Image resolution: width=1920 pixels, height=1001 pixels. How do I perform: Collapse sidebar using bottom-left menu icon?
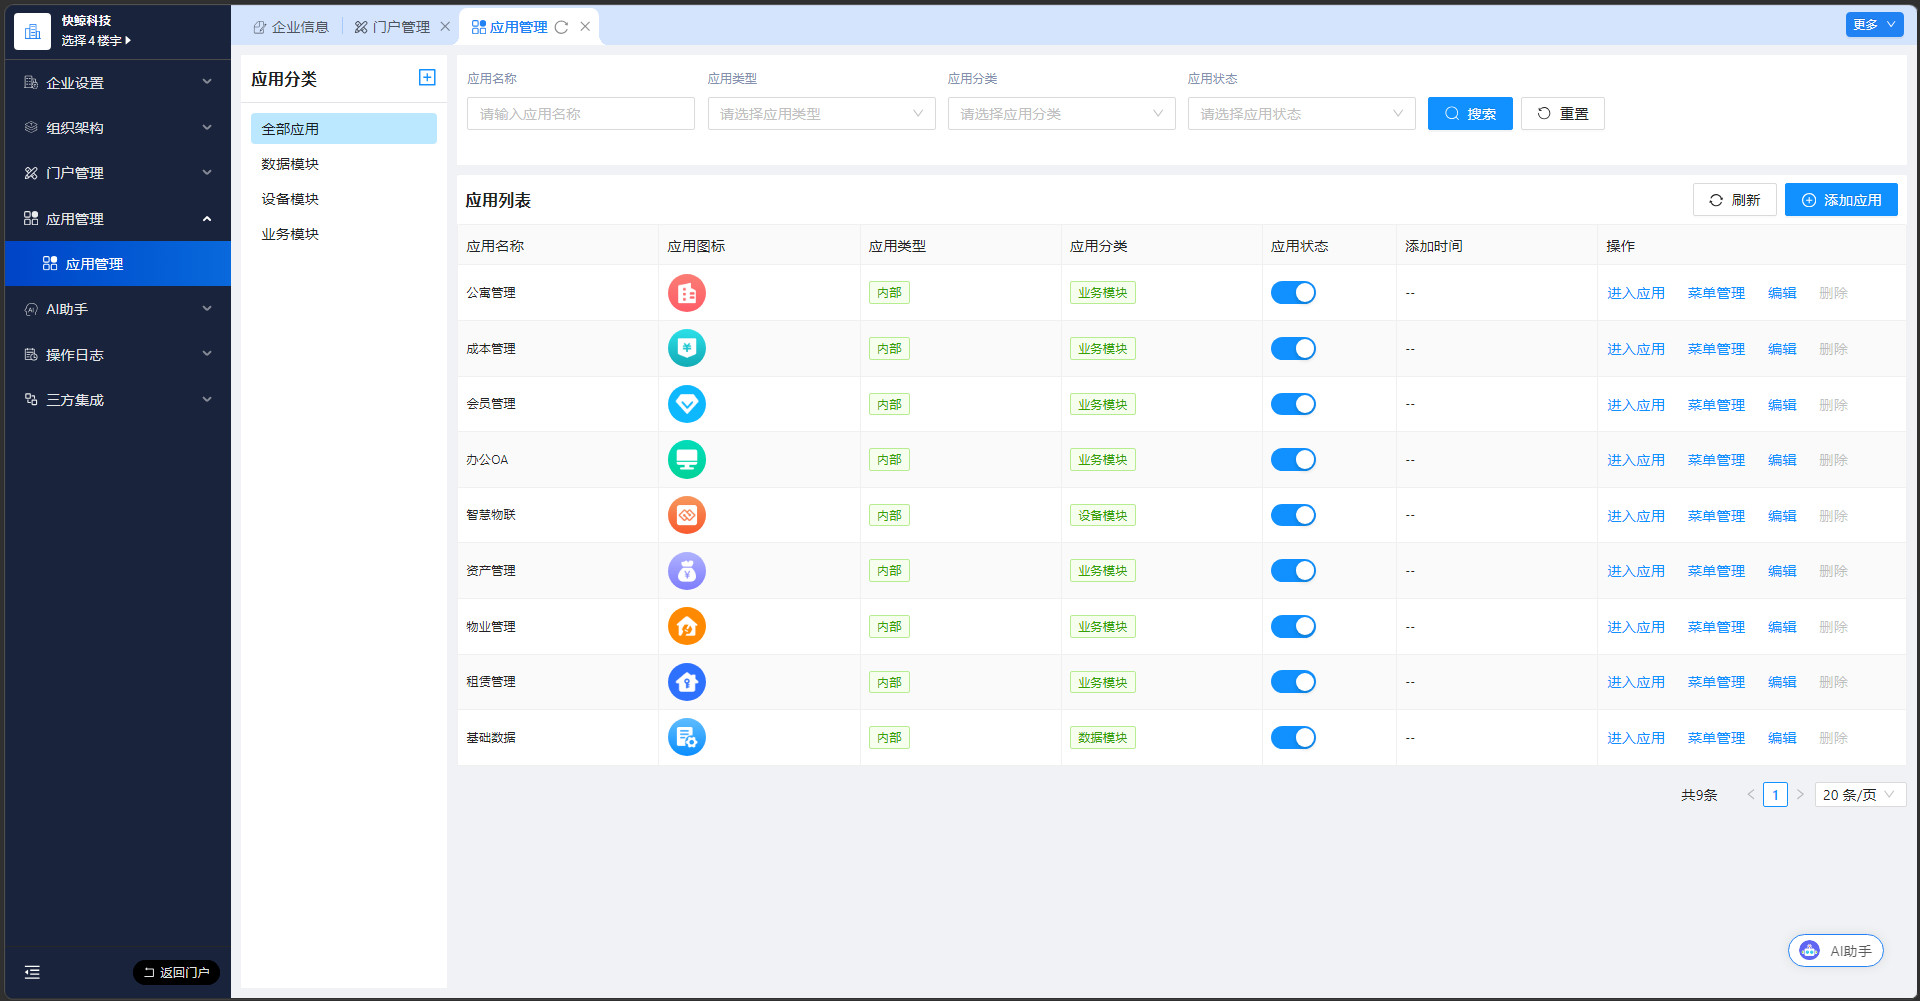pos(32,972)
